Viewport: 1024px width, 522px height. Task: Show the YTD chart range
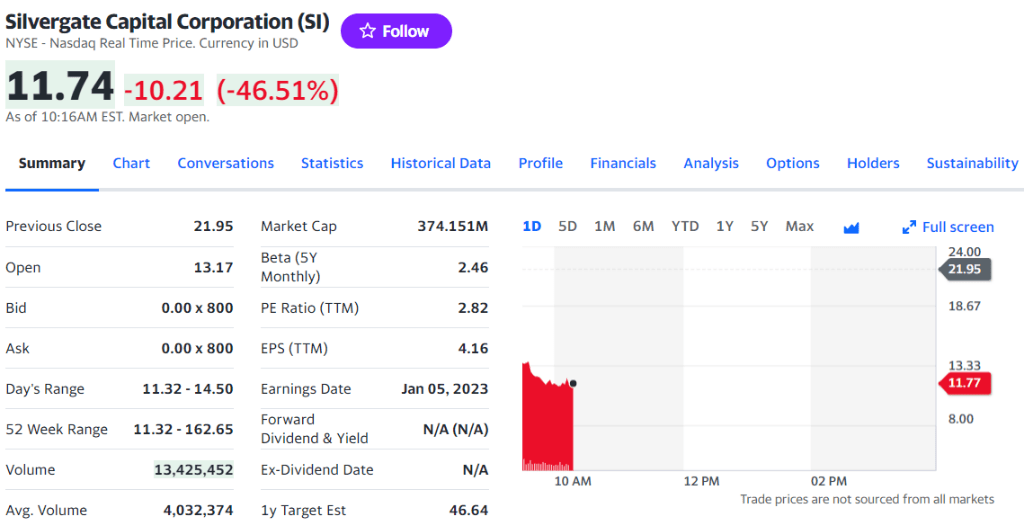pos(684,227)
